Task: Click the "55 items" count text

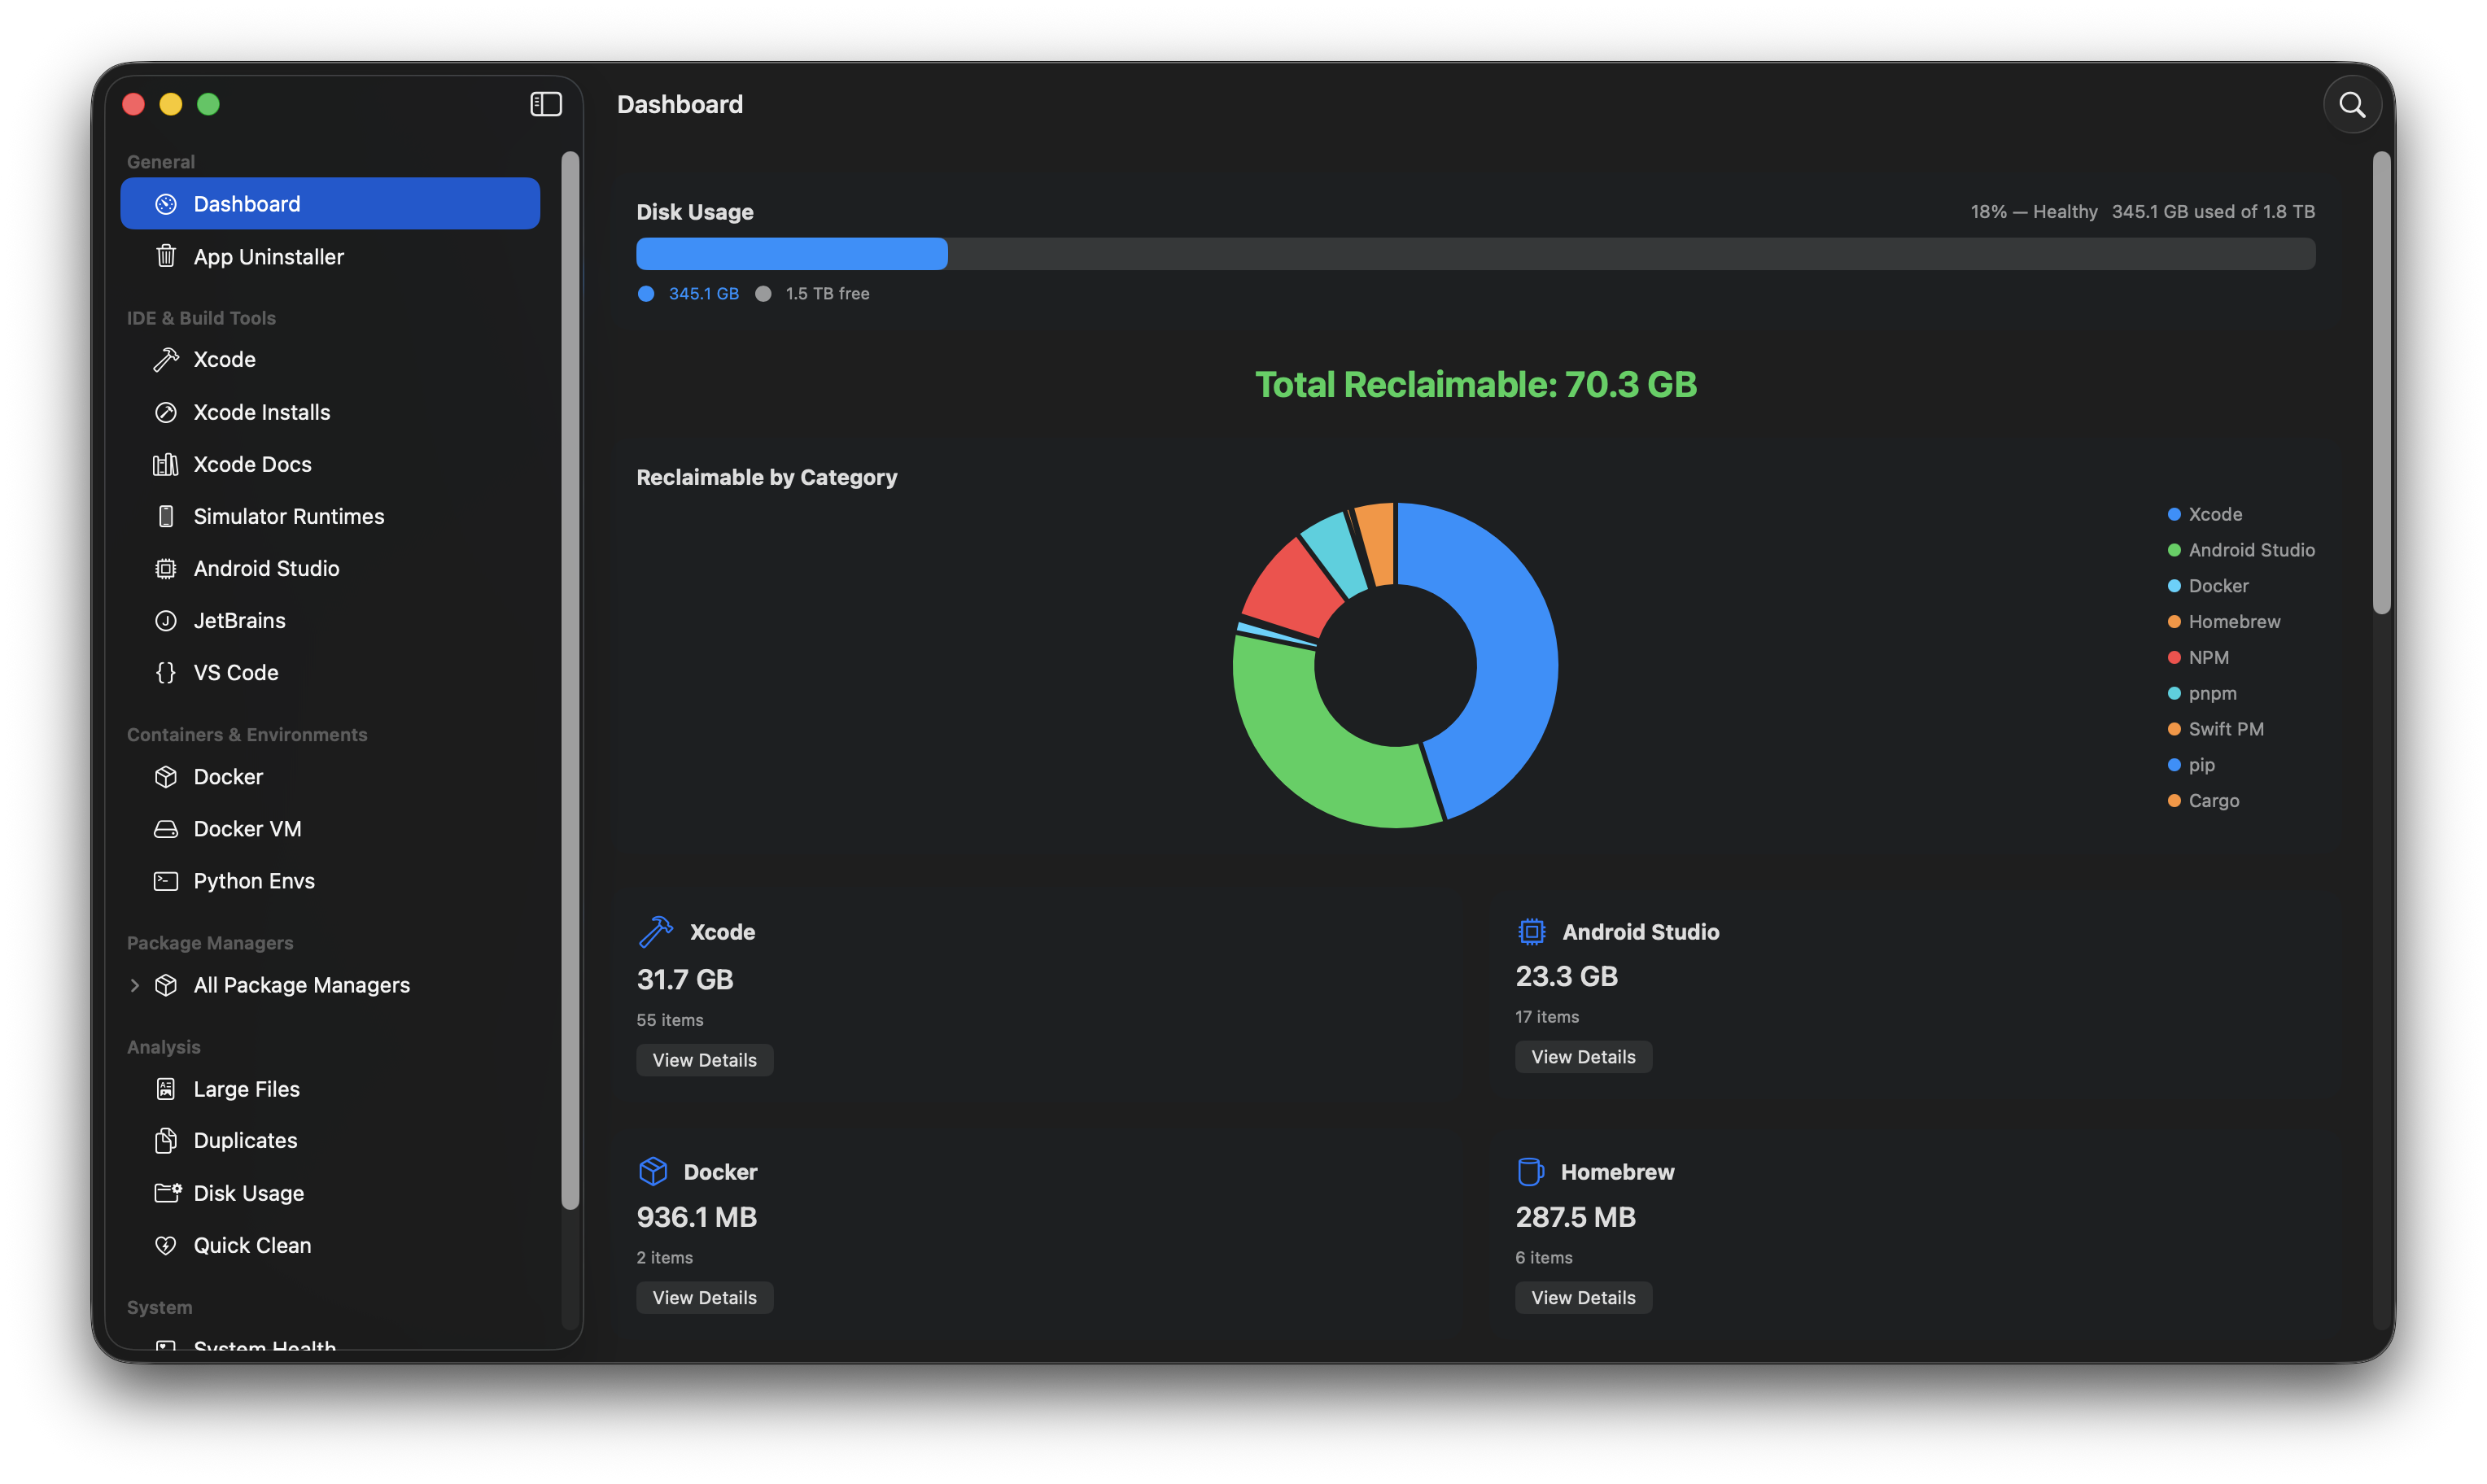Action: pos(670,1020)
